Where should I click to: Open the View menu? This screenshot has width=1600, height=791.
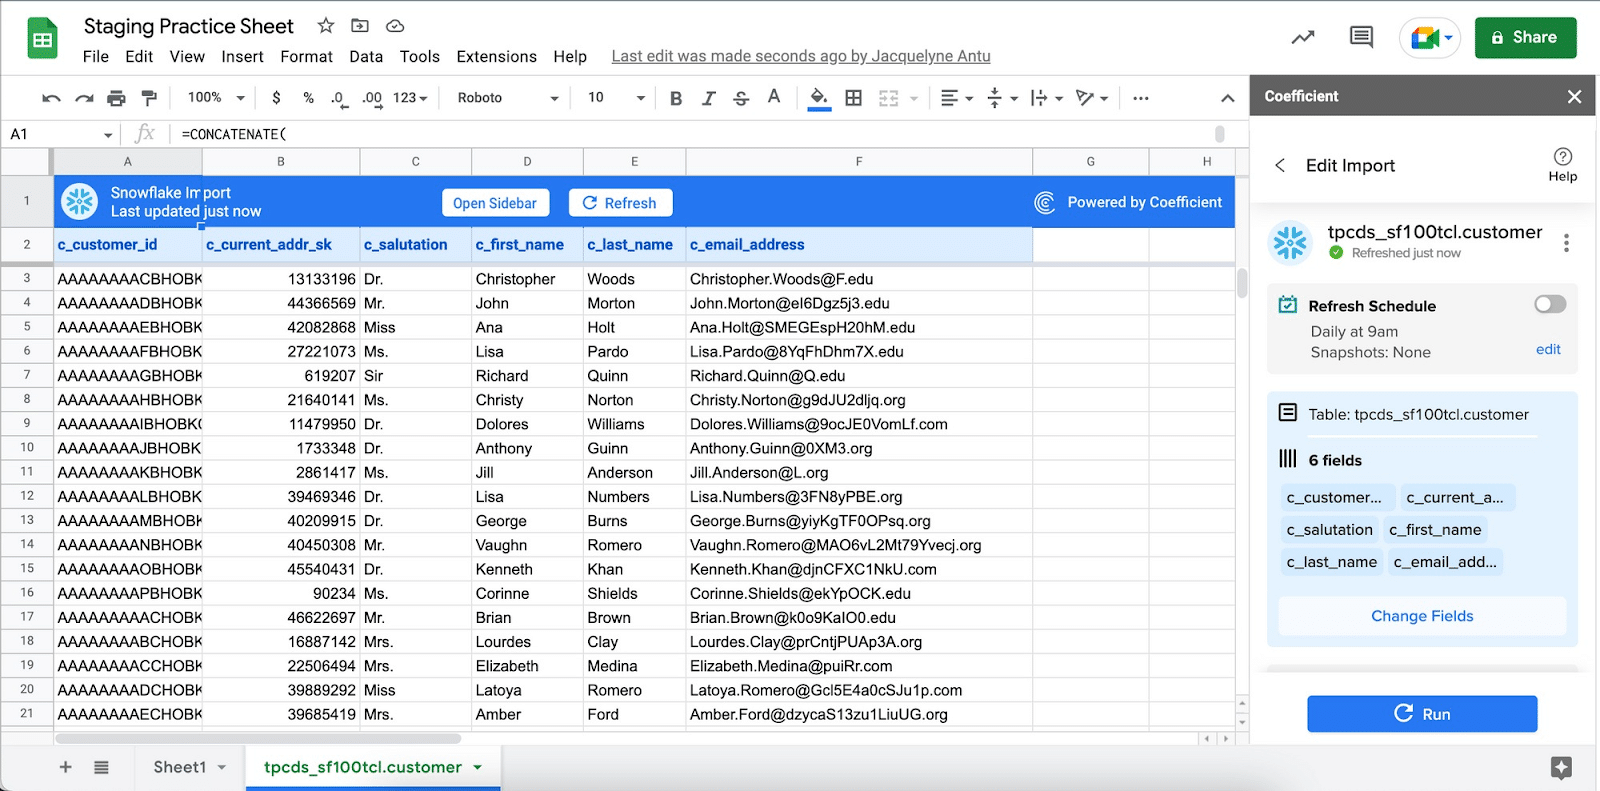coord(187,57)
